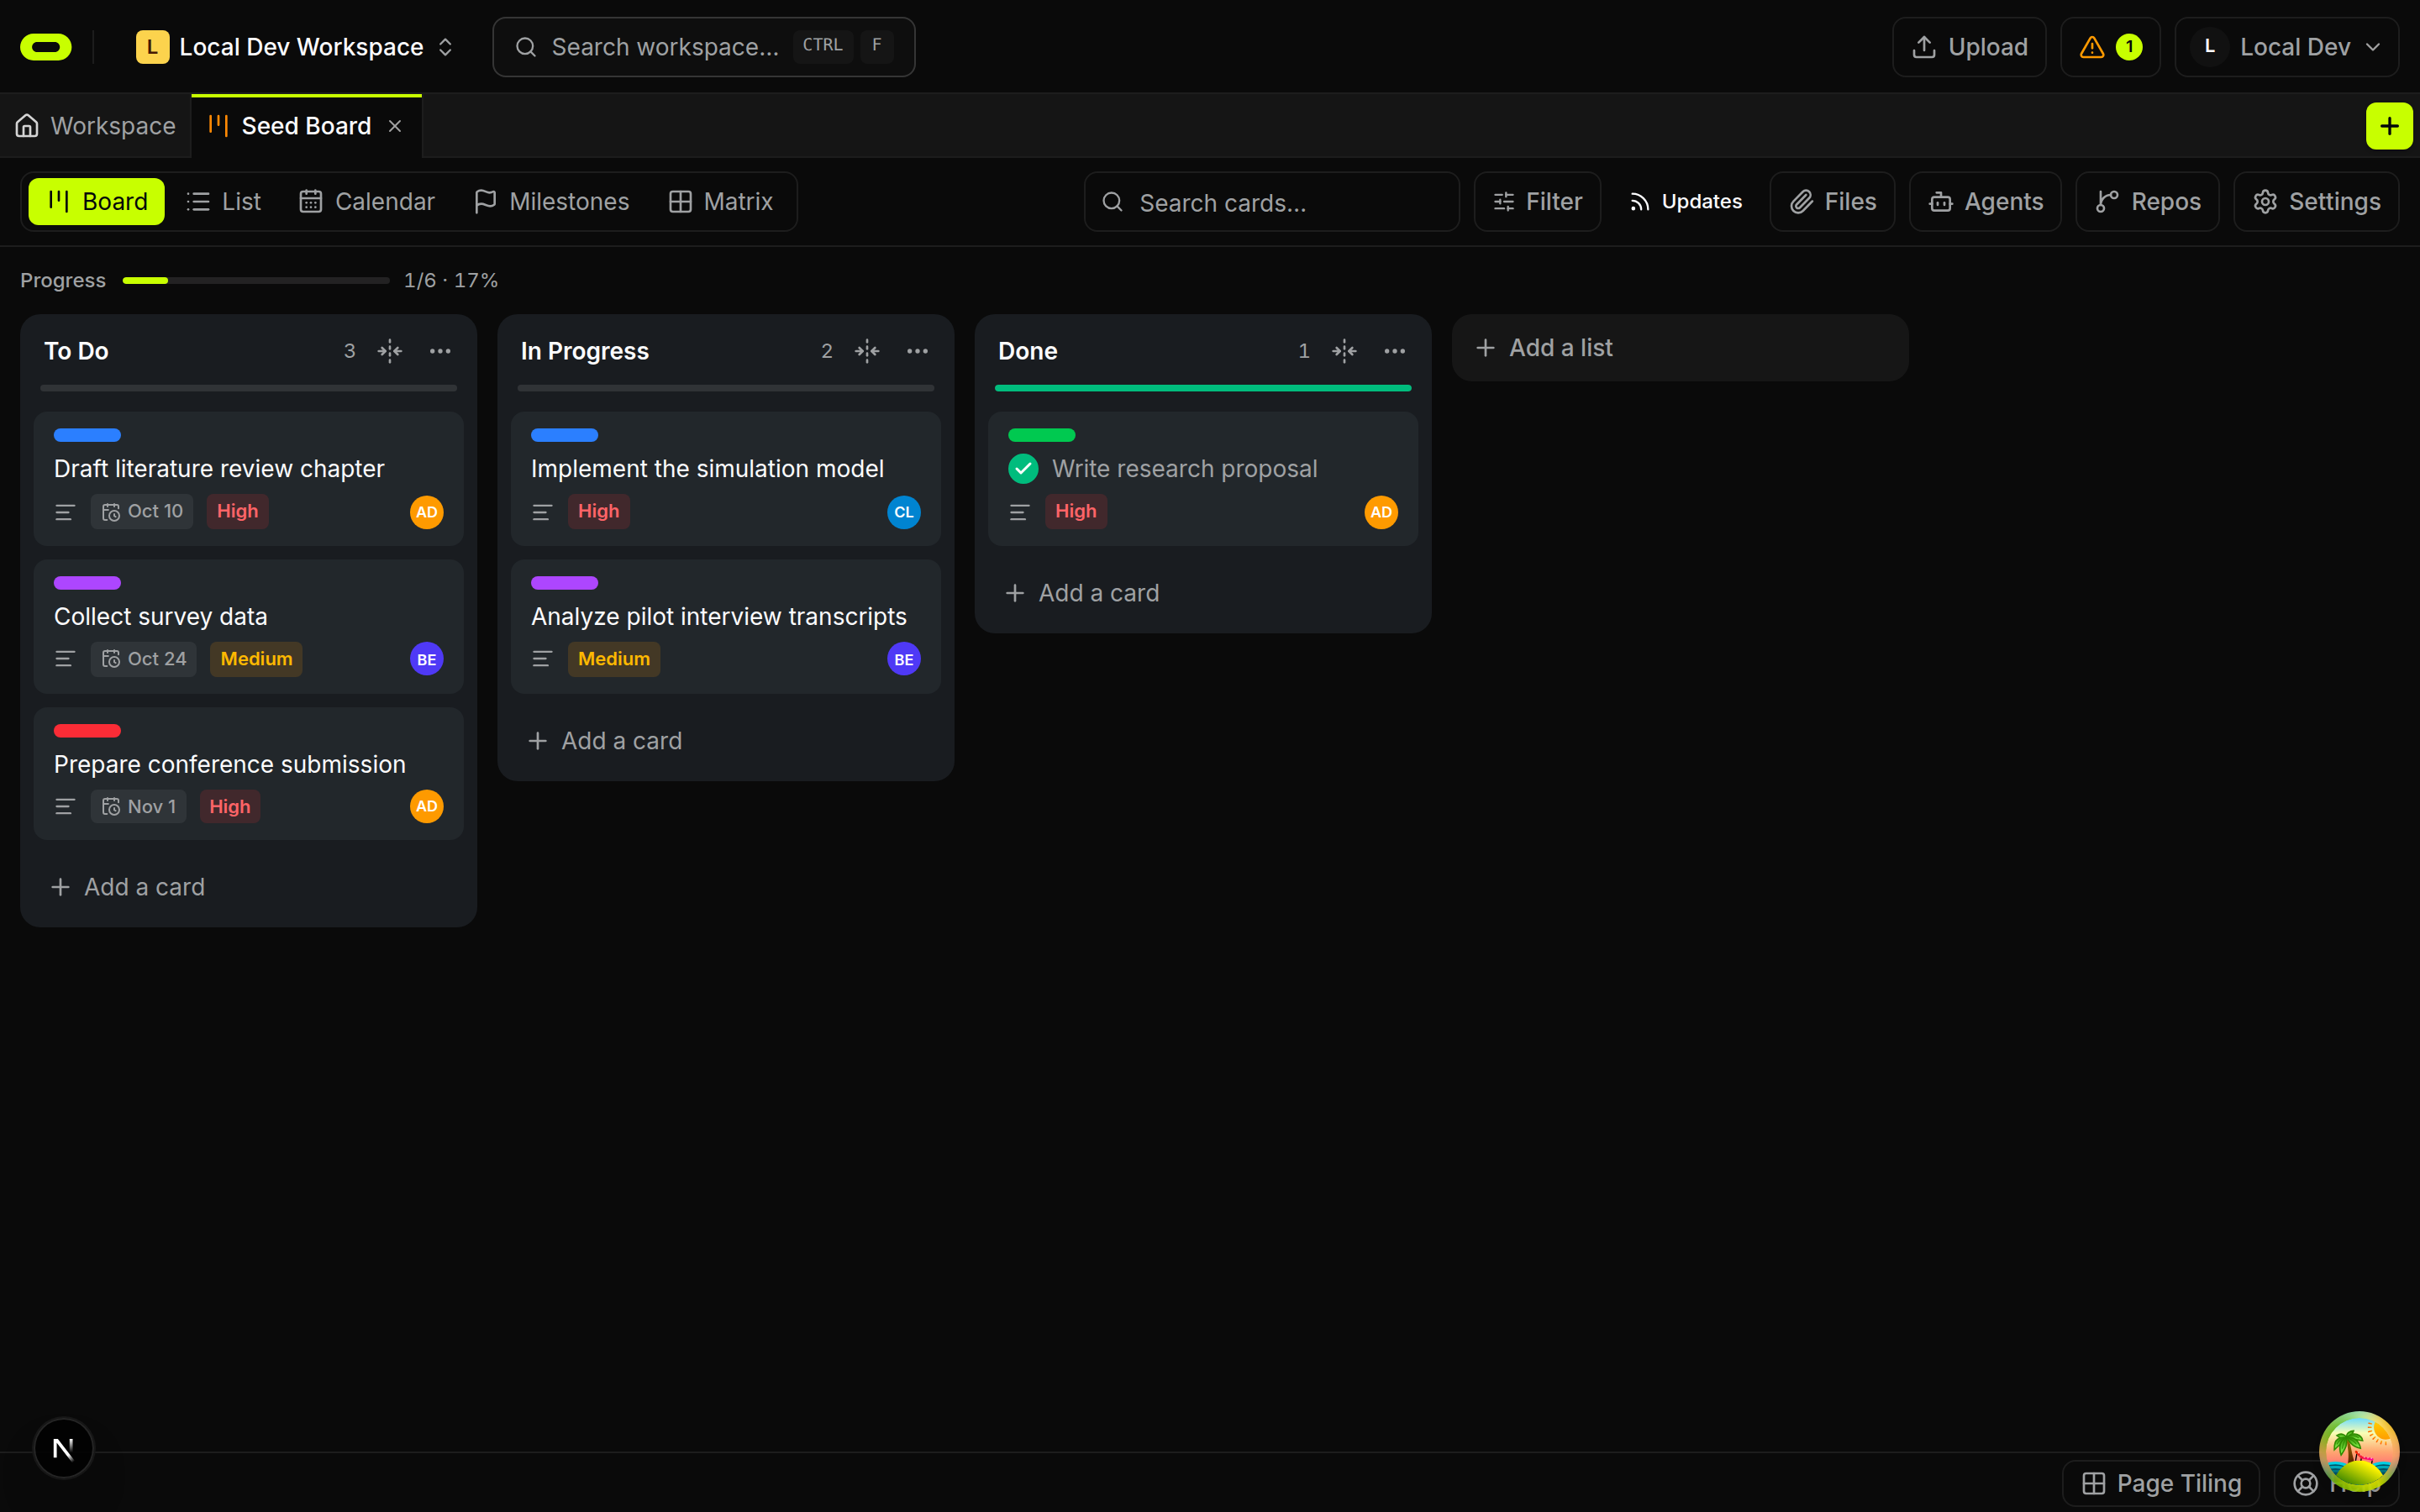The image size is (2420, 1512).
Task: Open the Done list options menu
Action: pyautogui.click(x=1394, y=351)
